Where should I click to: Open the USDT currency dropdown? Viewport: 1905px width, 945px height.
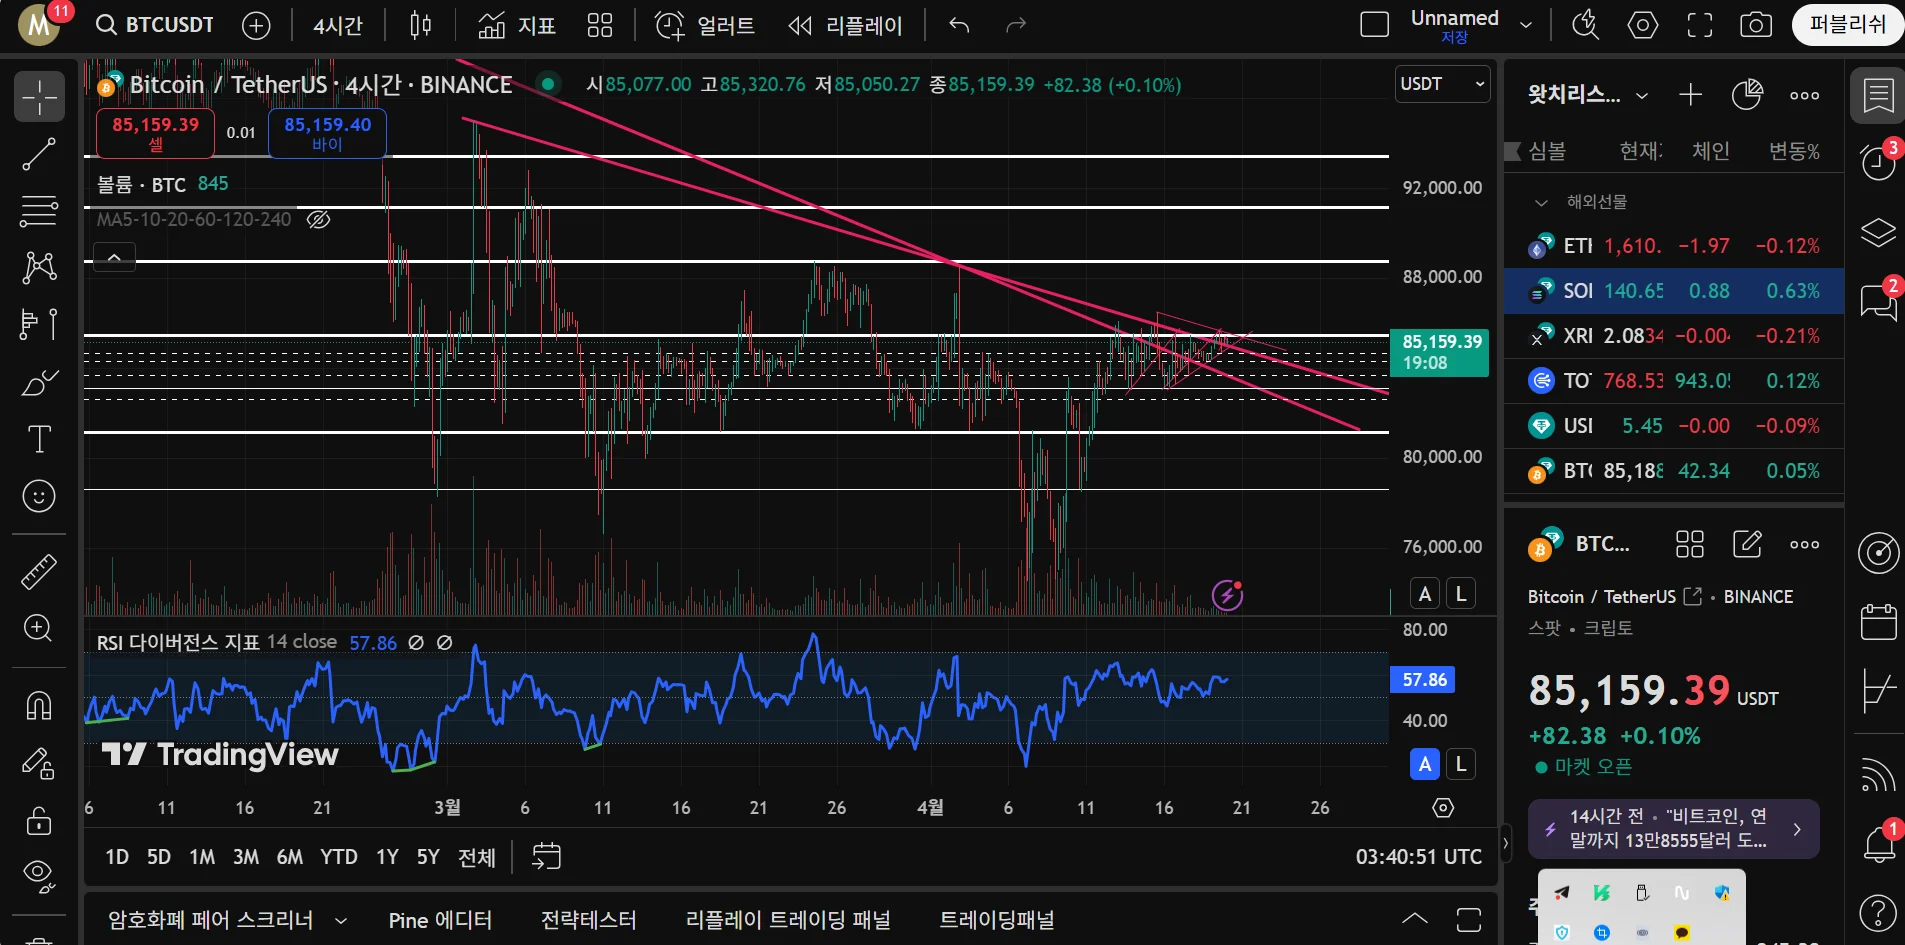point(1442,84)
